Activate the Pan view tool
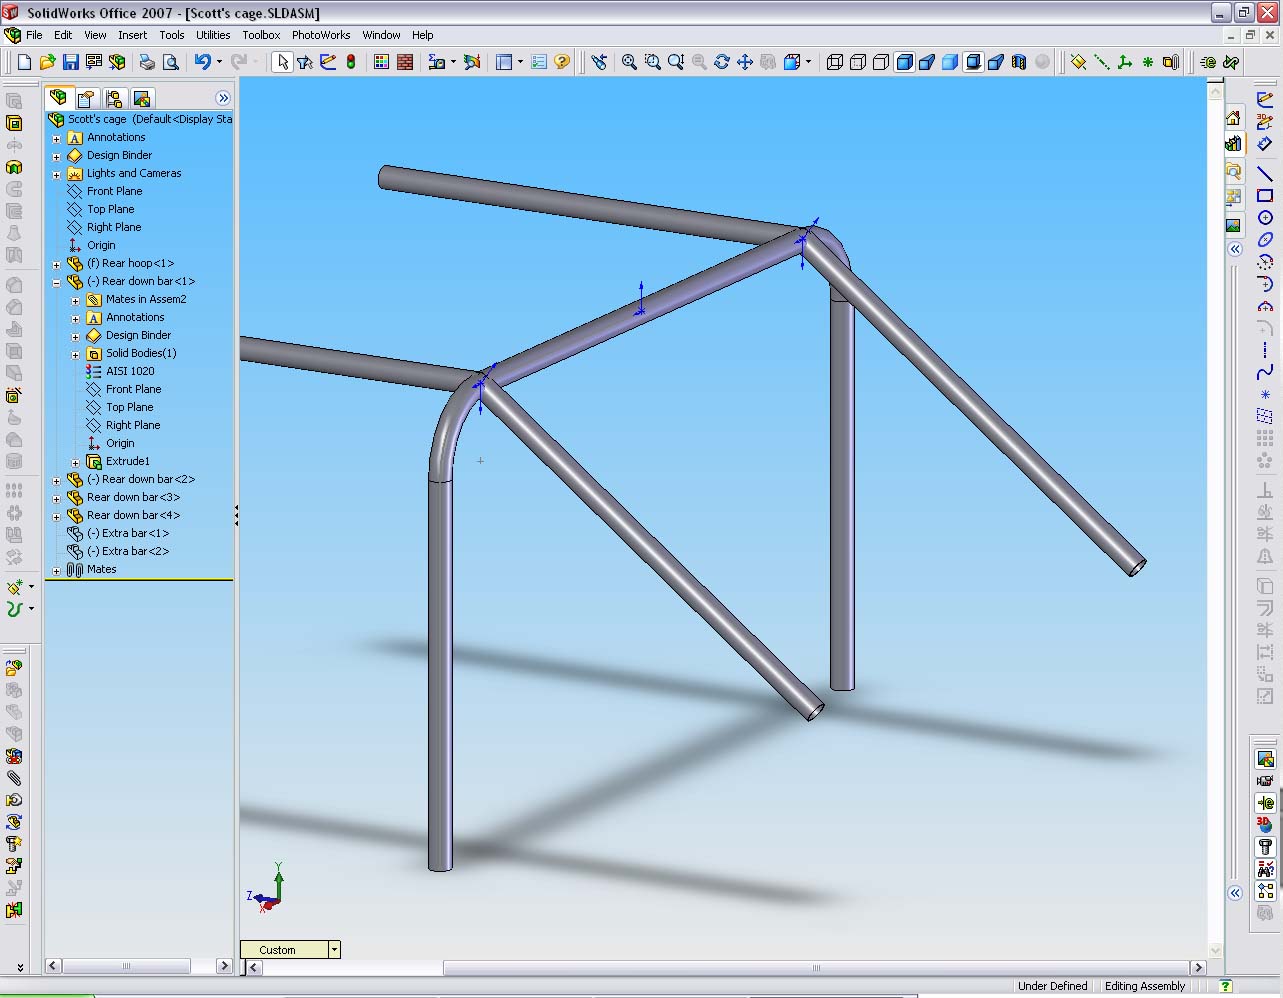This screenshot has height=998, width=1283. [745, 62]
